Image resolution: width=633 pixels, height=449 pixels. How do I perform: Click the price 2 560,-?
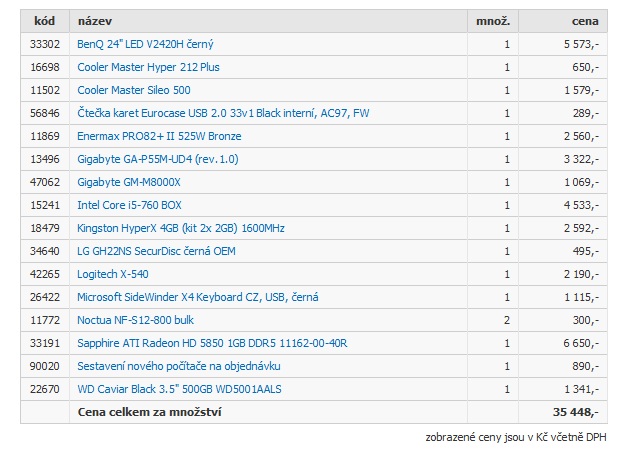(x=581, y=136)
